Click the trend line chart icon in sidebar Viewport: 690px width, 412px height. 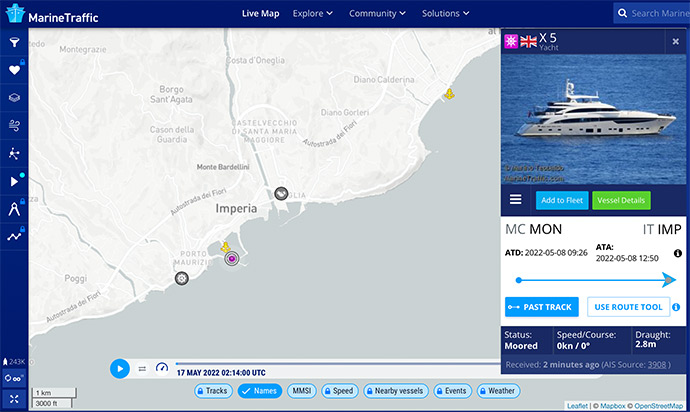14,236
